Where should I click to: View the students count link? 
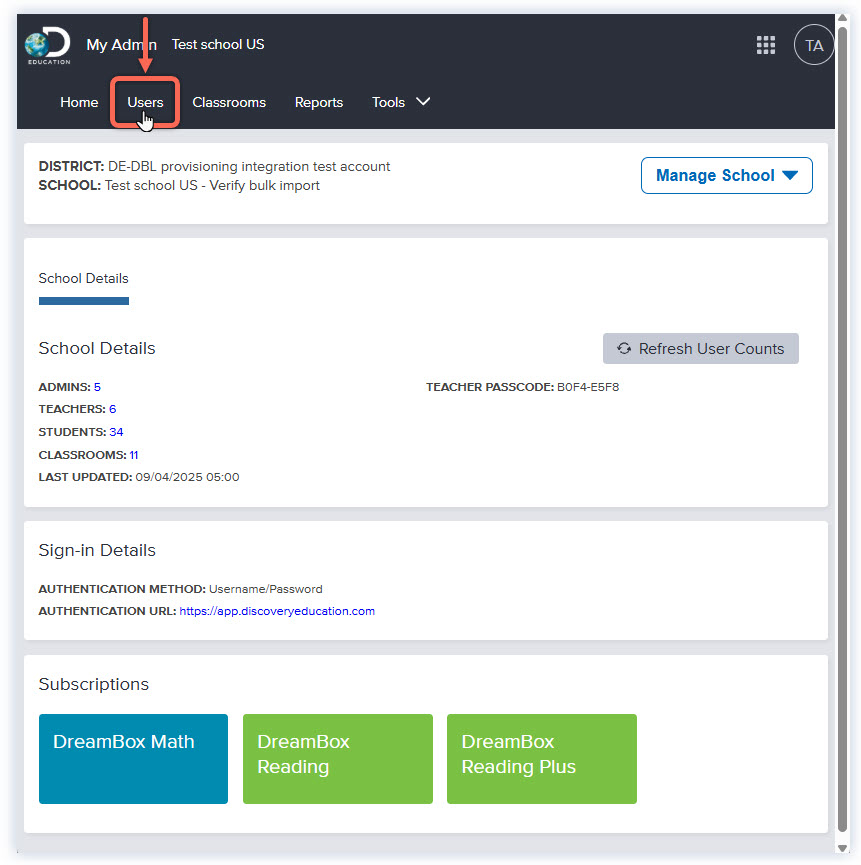tap(116, 432)
